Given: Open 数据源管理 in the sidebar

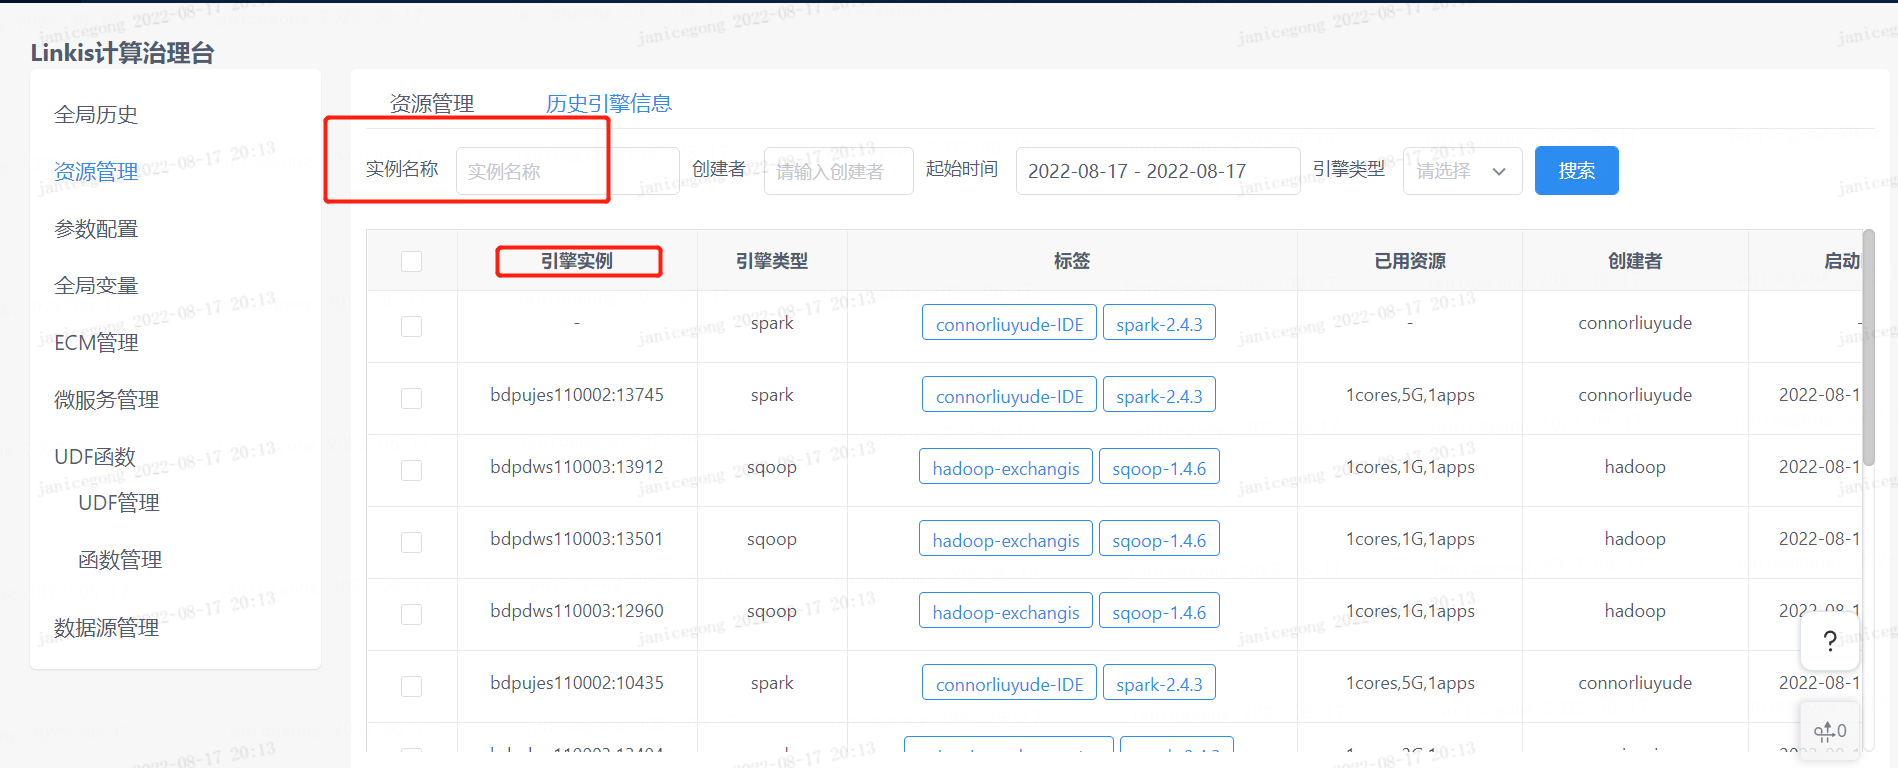Looking at the screenshot, I should point(106,628).
